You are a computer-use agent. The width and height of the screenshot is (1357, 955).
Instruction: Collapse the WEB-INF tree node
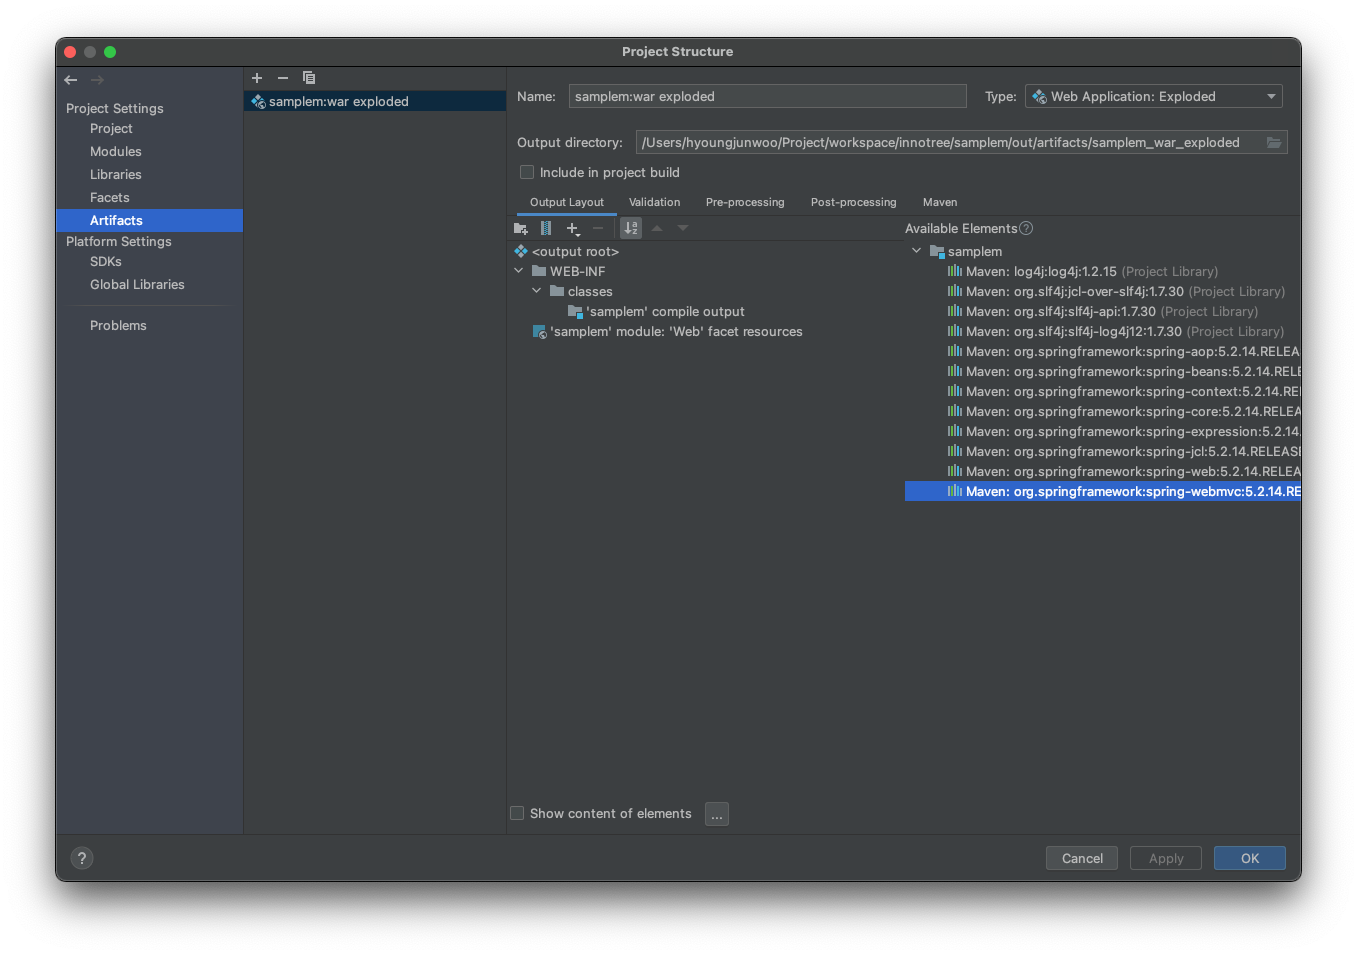pyautogui.click(x=519, y=271)
